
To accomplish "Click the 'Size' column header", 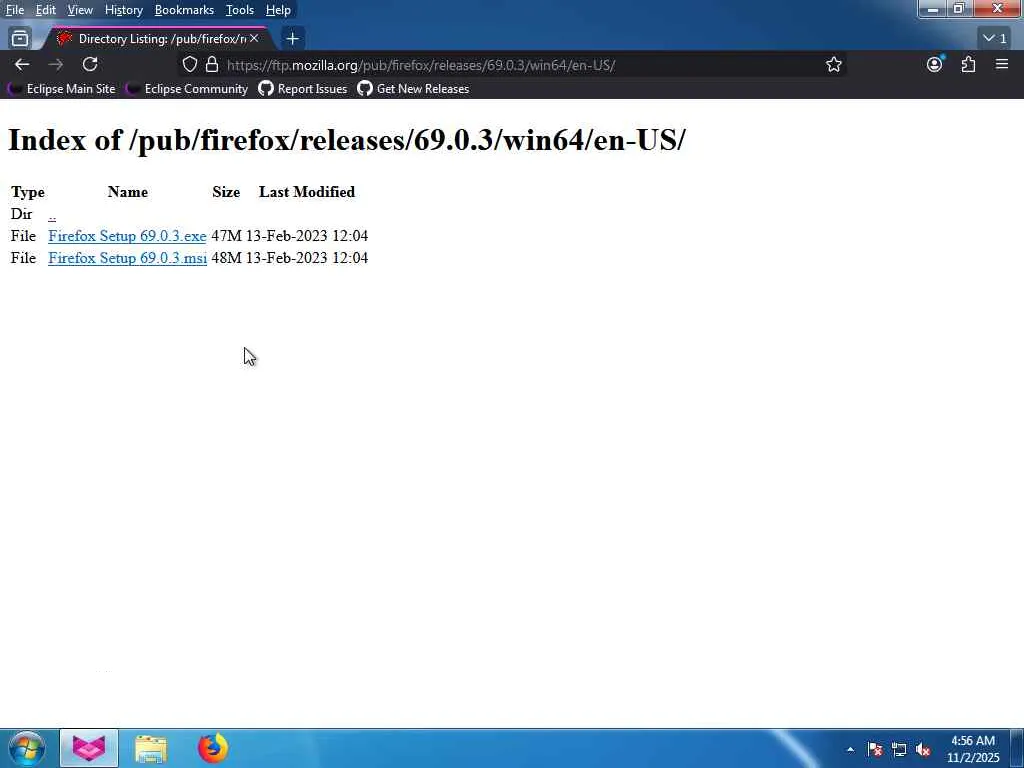I will point(226,192).
